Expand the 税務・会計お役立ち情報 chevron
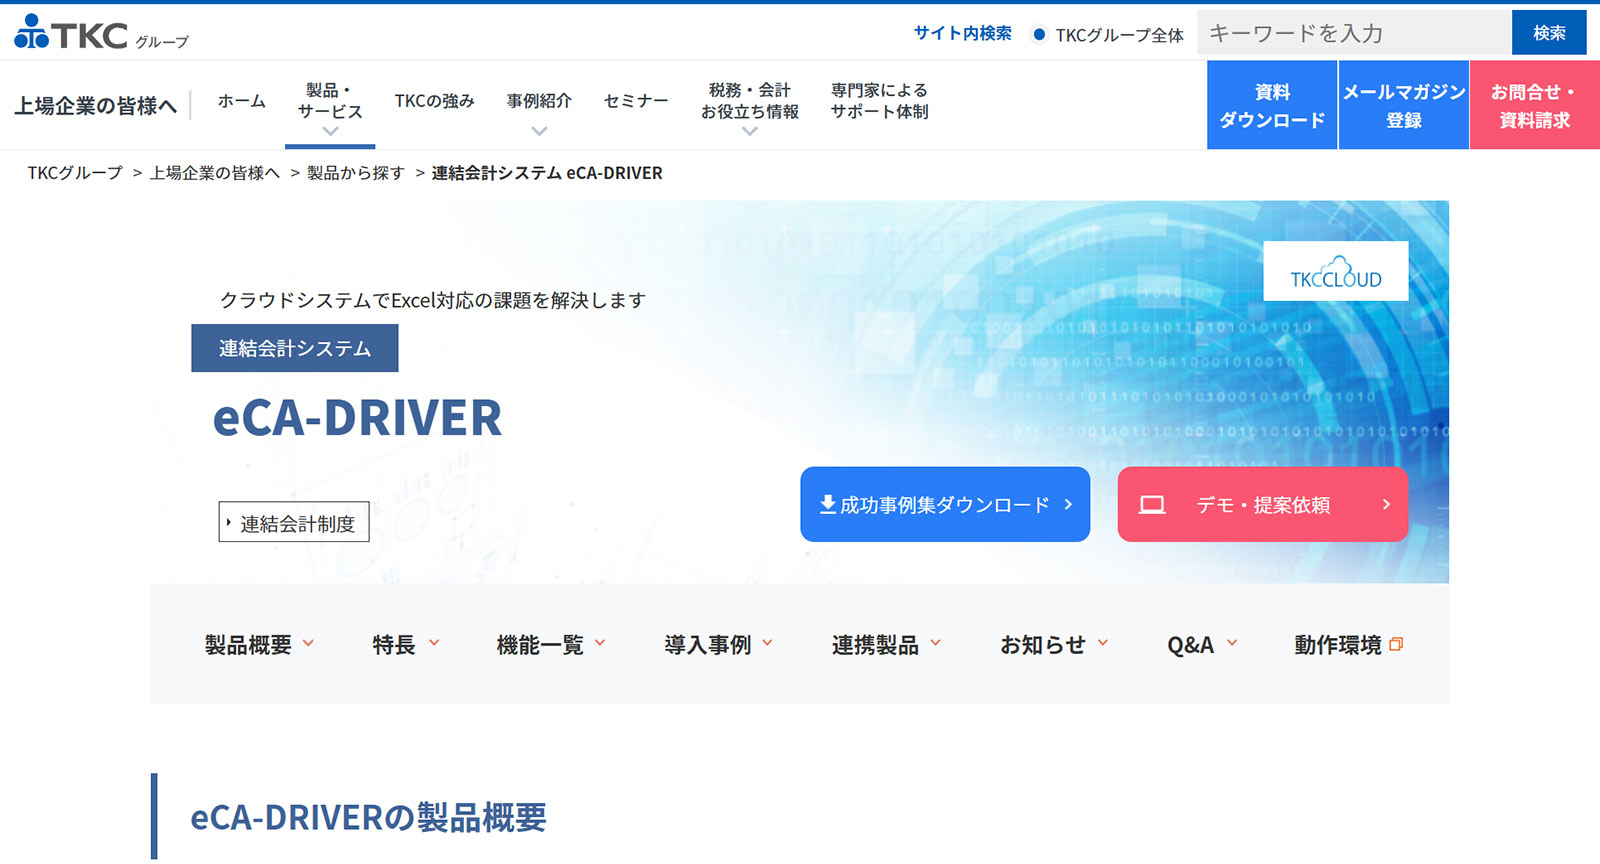 (x=750, y=131)
